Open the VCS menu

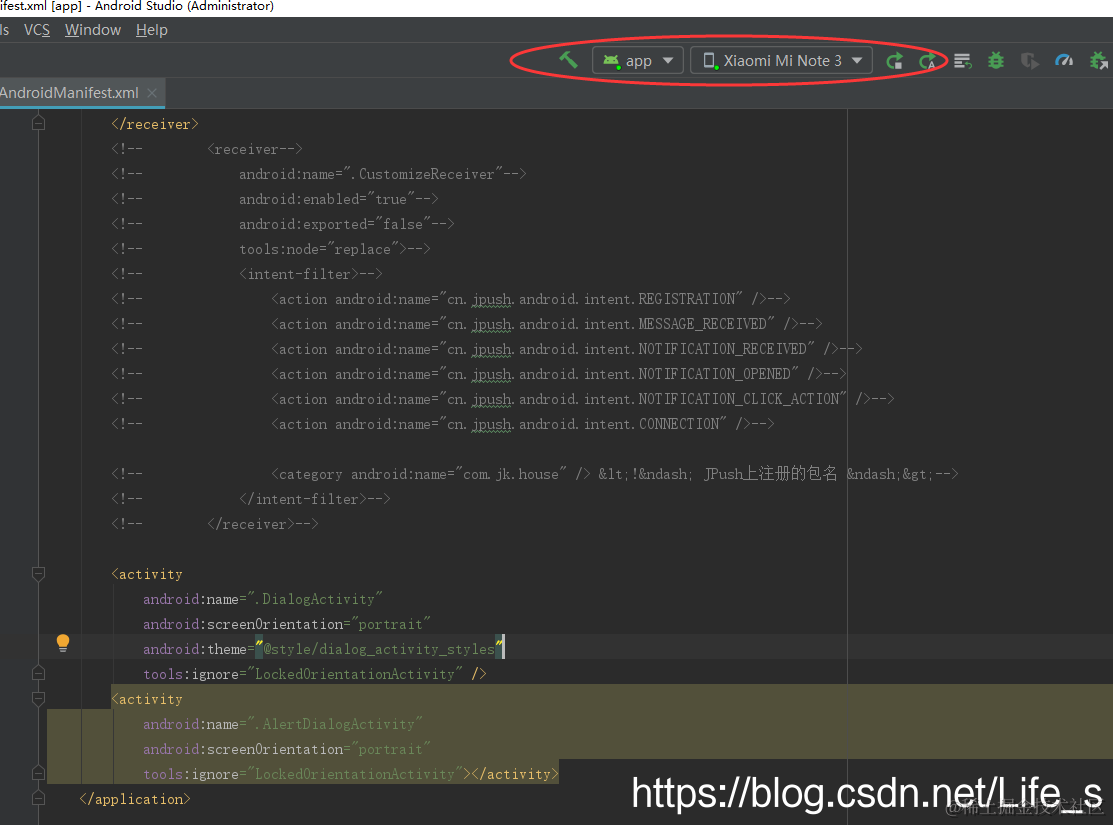(37, 30)
